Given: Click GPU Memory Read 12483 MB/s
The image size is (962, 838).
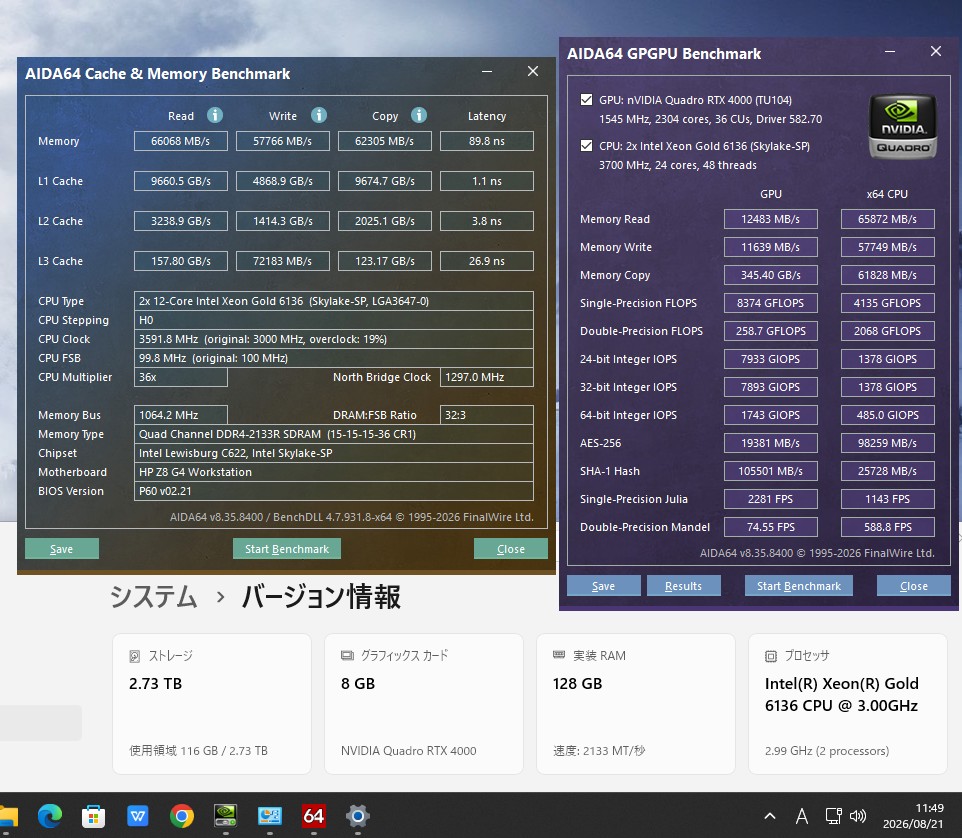Looking at the screenshot, I should pyautogui.click(x=771, y=219).
